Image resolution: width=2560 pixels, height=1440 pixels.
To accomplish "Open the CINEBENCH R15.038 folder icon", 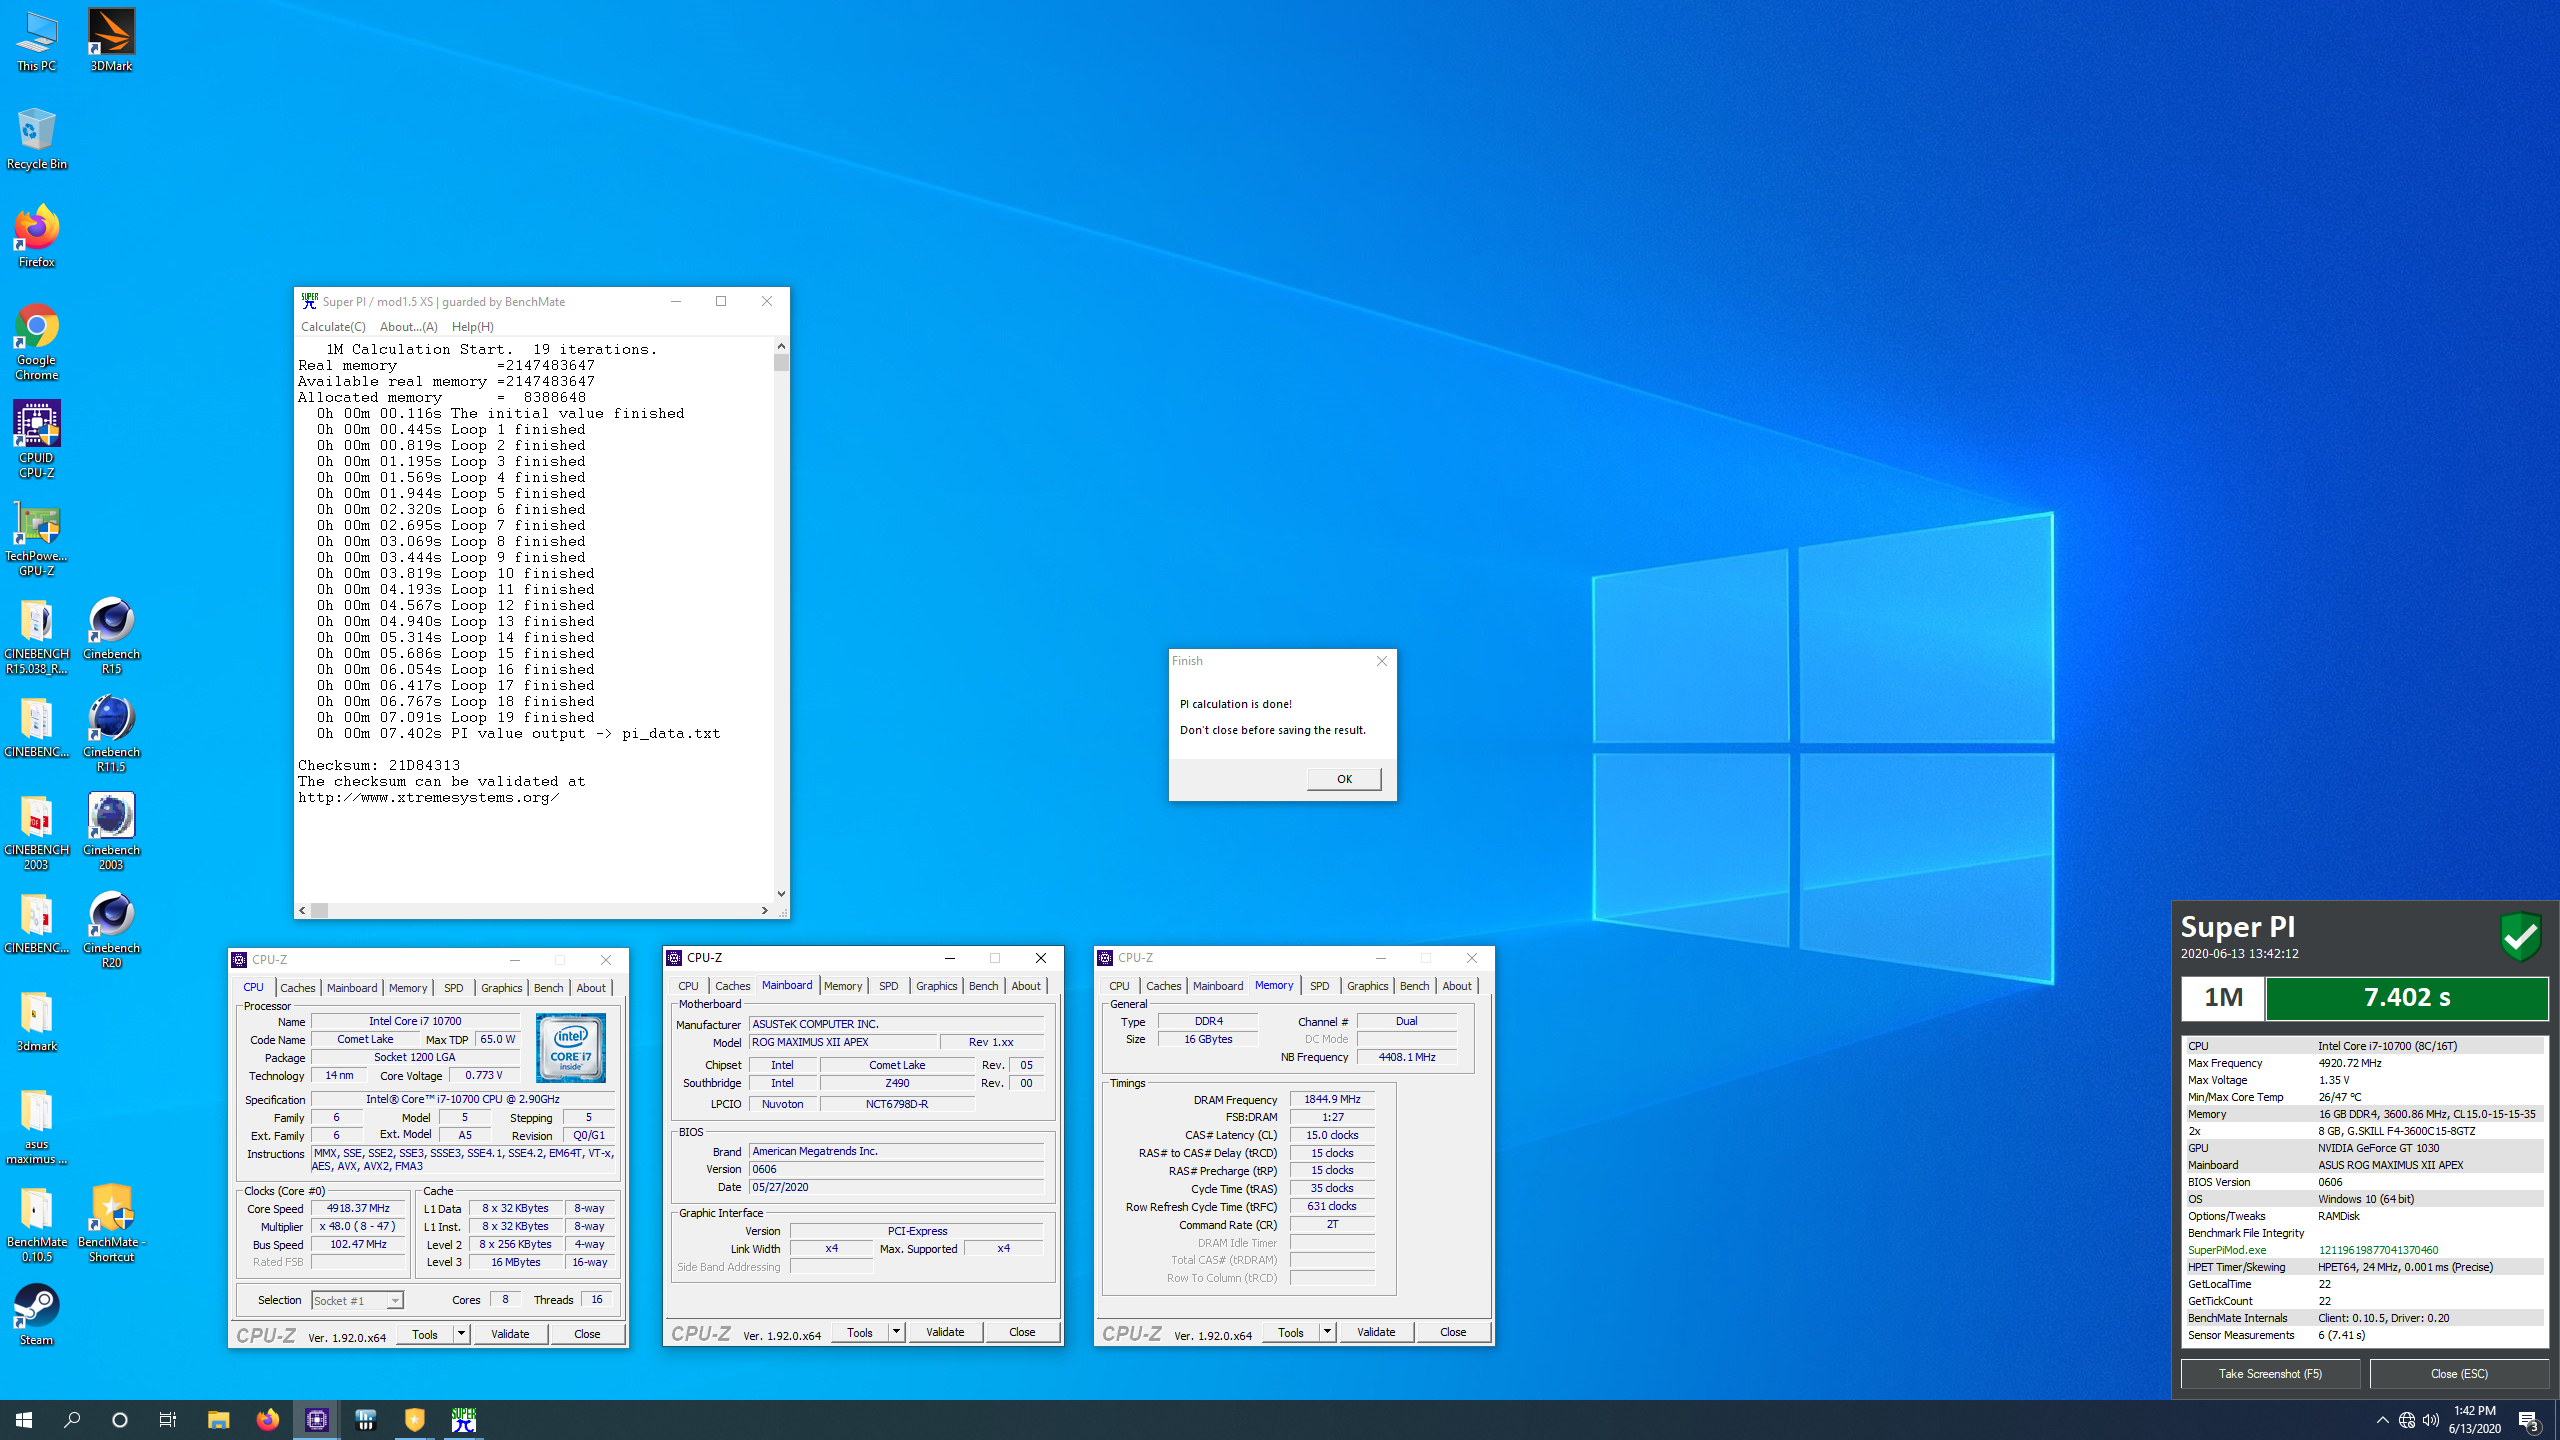I will pos(36,635).
